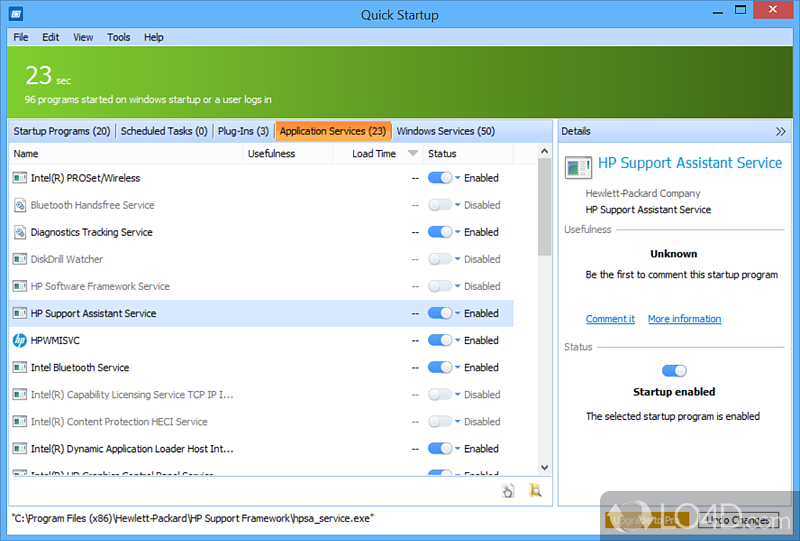
Task: Click the Intel Capability Licensing Service icon
Action: [19, 395]
